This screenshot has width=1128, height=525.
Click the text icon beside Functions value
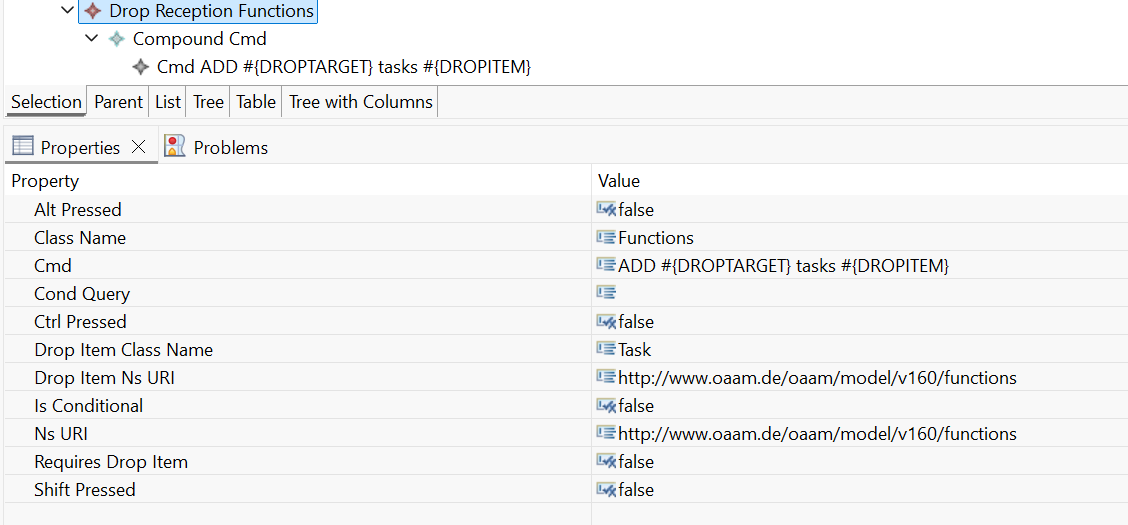click(605, 238)
